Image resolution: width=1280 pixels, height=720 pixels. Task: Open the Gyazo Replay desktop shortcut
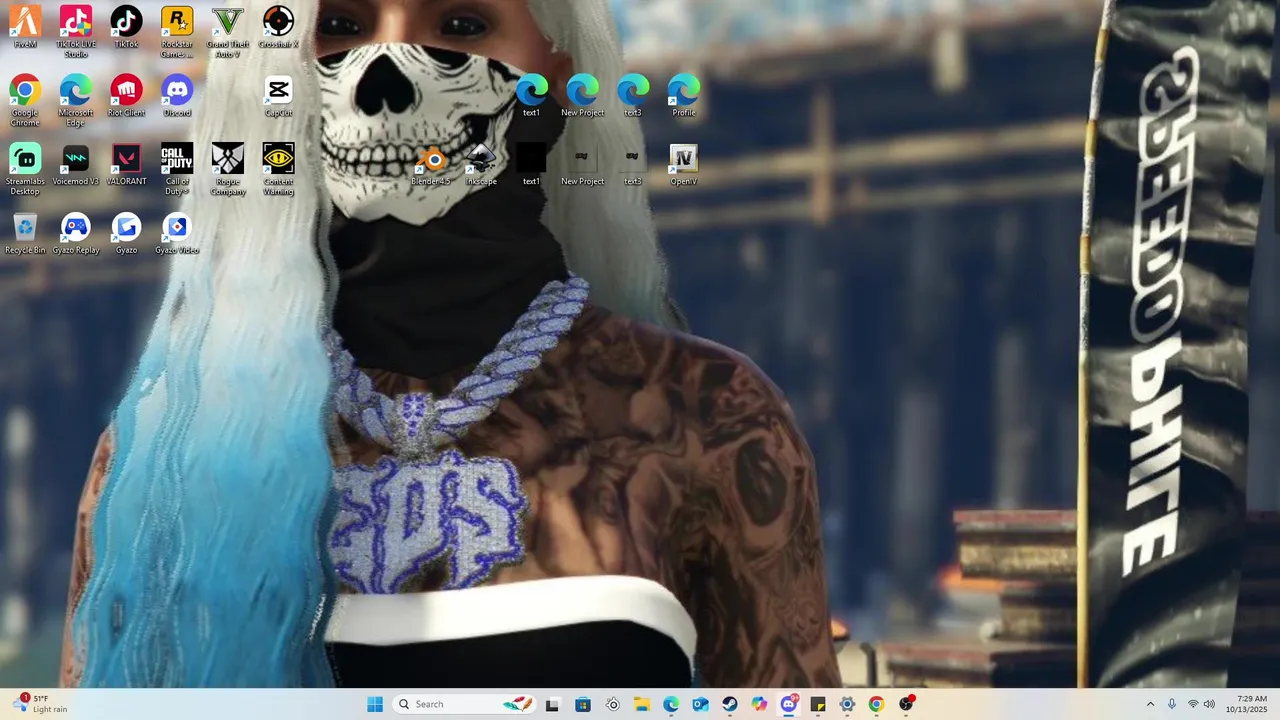point(76,234)
